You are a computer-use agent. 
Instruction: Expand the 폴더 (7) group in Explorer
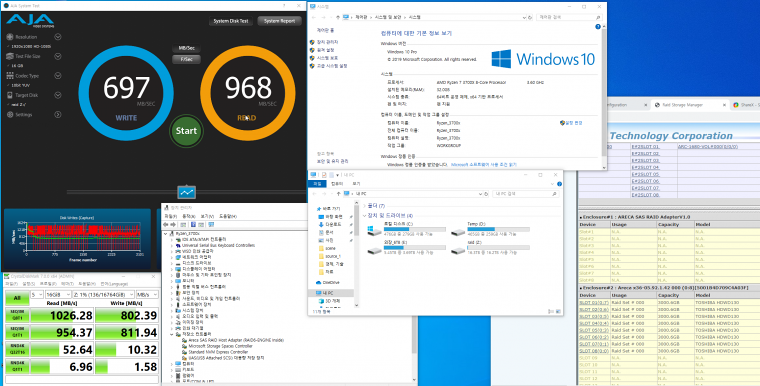coord(365,206)
